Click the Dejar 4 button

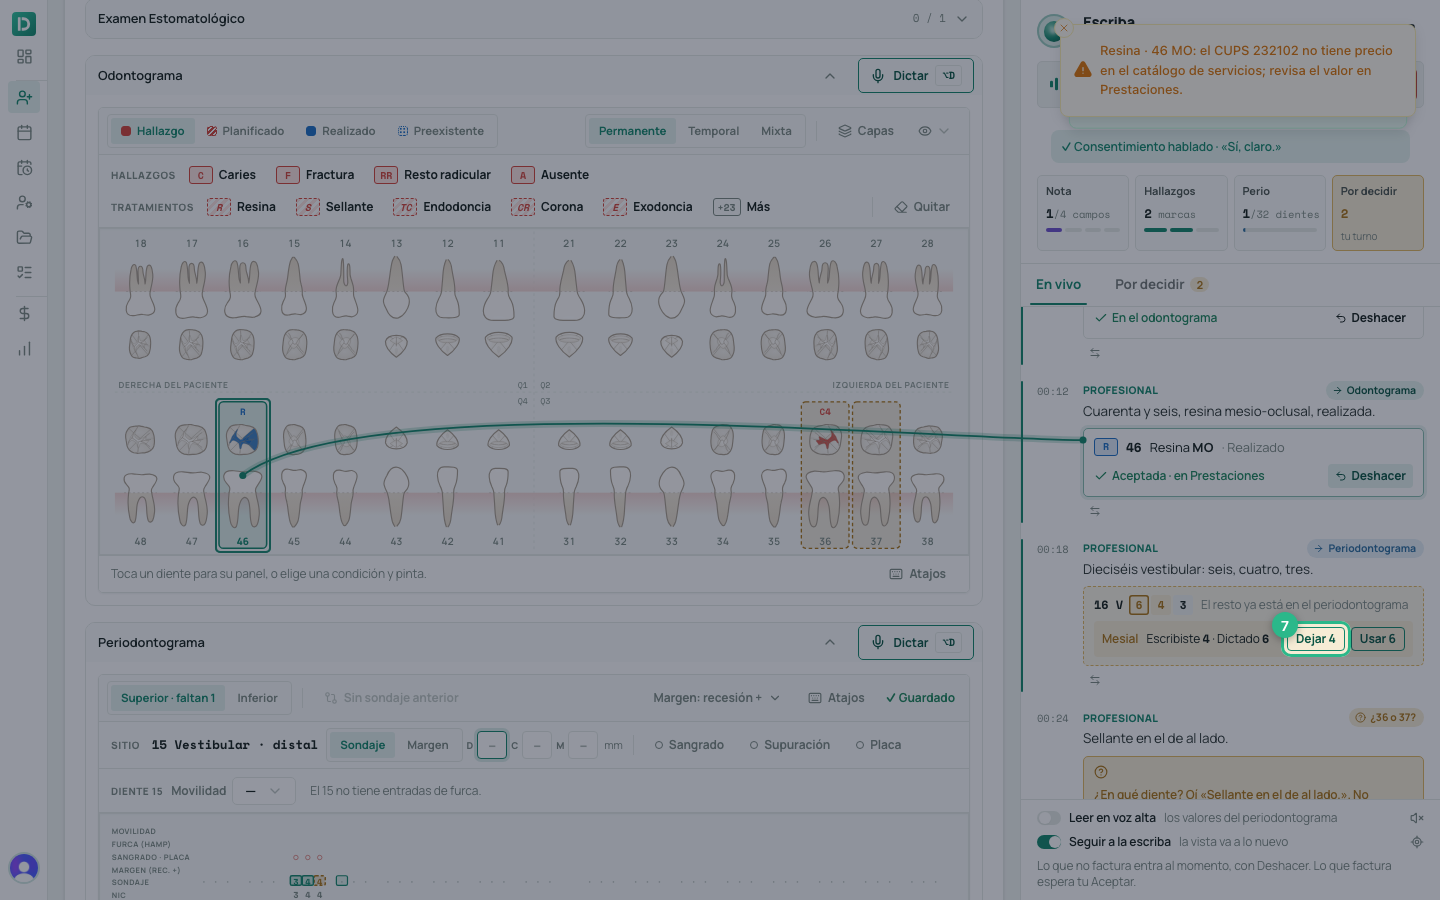1315,639
